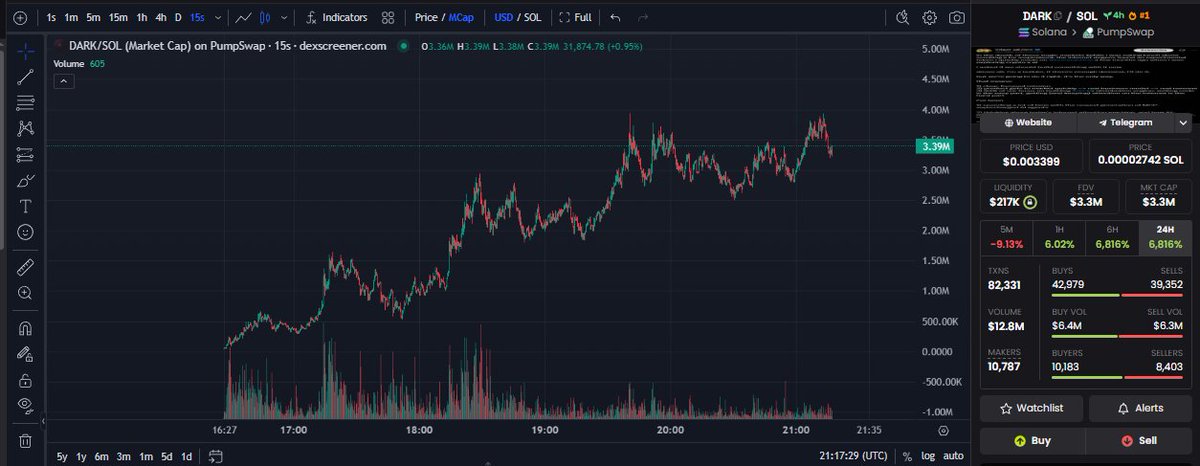Open the emoji icons tool
Image resolution: width=1200 pixels, height=466 pixels.
click(26, 233)
